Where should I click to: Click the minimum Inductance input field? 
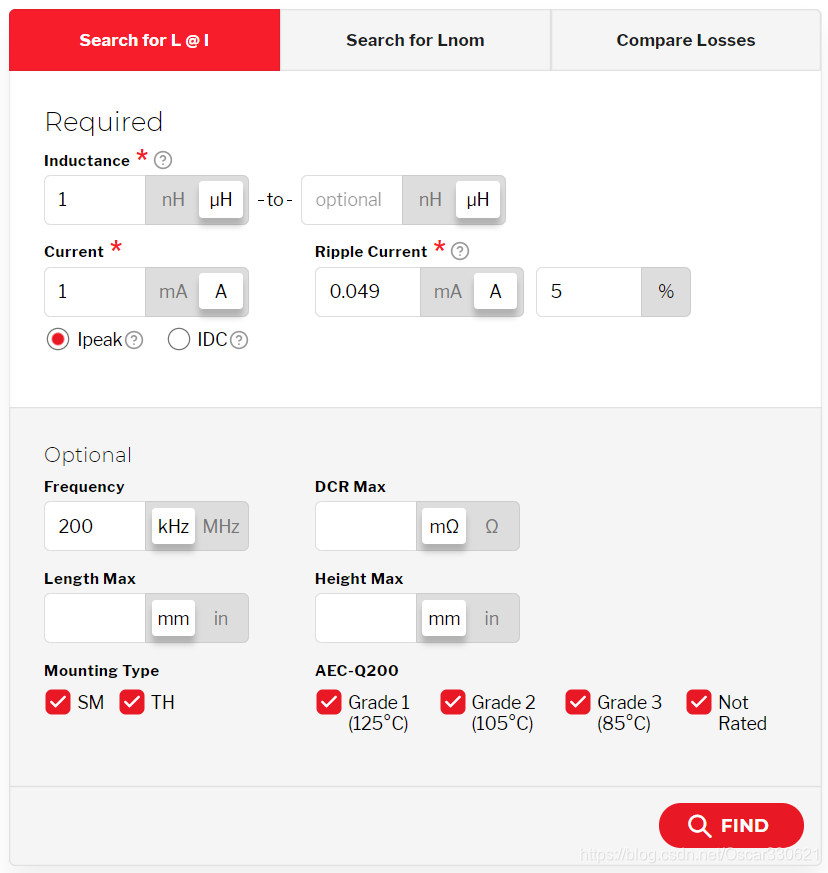(x=95, y=200)
